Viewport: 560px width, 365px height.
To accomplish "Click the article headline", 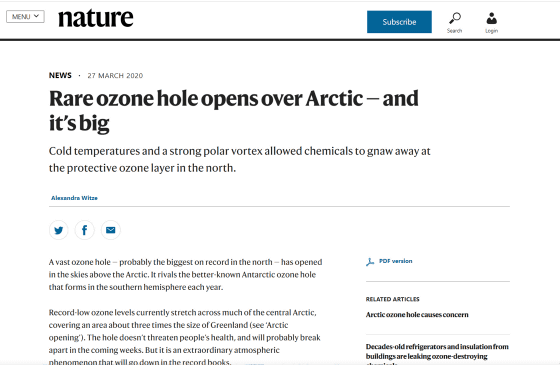I will 234,110.
